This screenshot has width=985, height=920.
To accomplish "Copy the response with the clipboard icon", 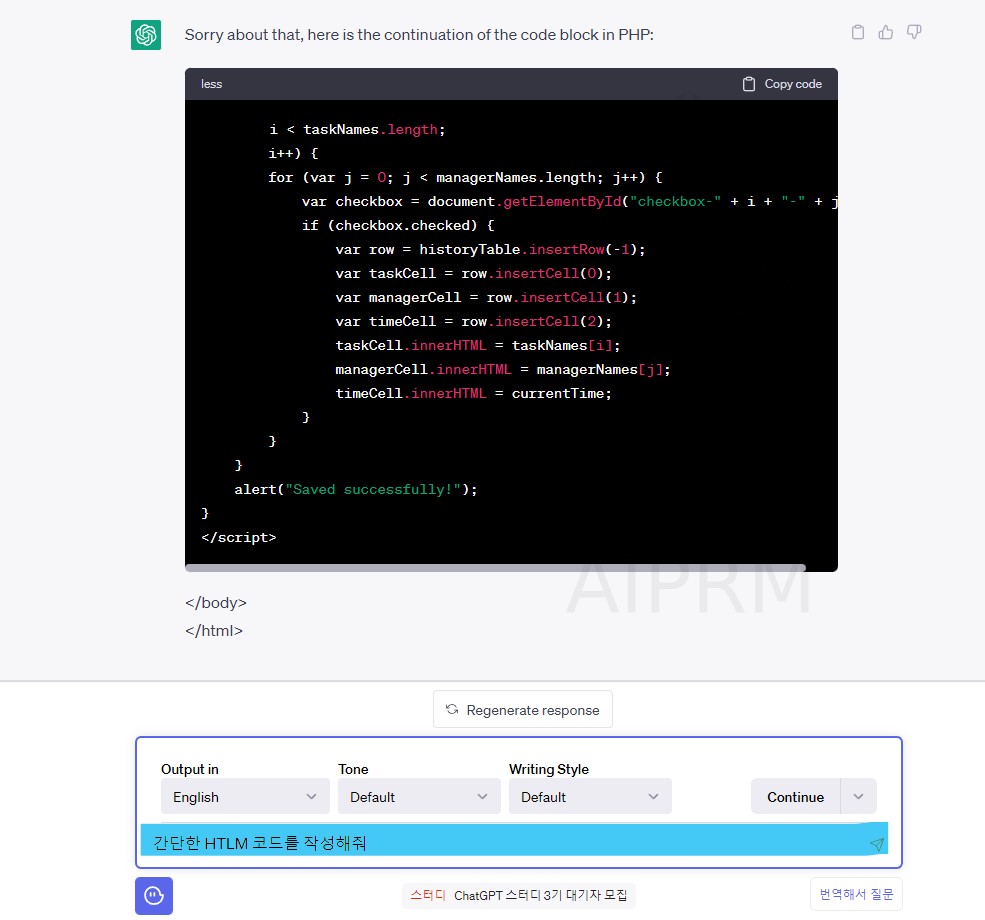I will tap(857, 32).
